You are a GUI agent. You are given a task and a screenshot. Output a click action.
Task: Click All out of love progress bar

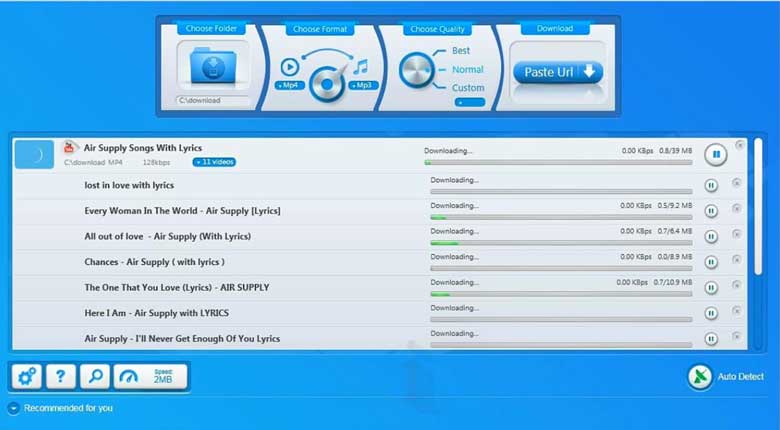click(561, 243)
